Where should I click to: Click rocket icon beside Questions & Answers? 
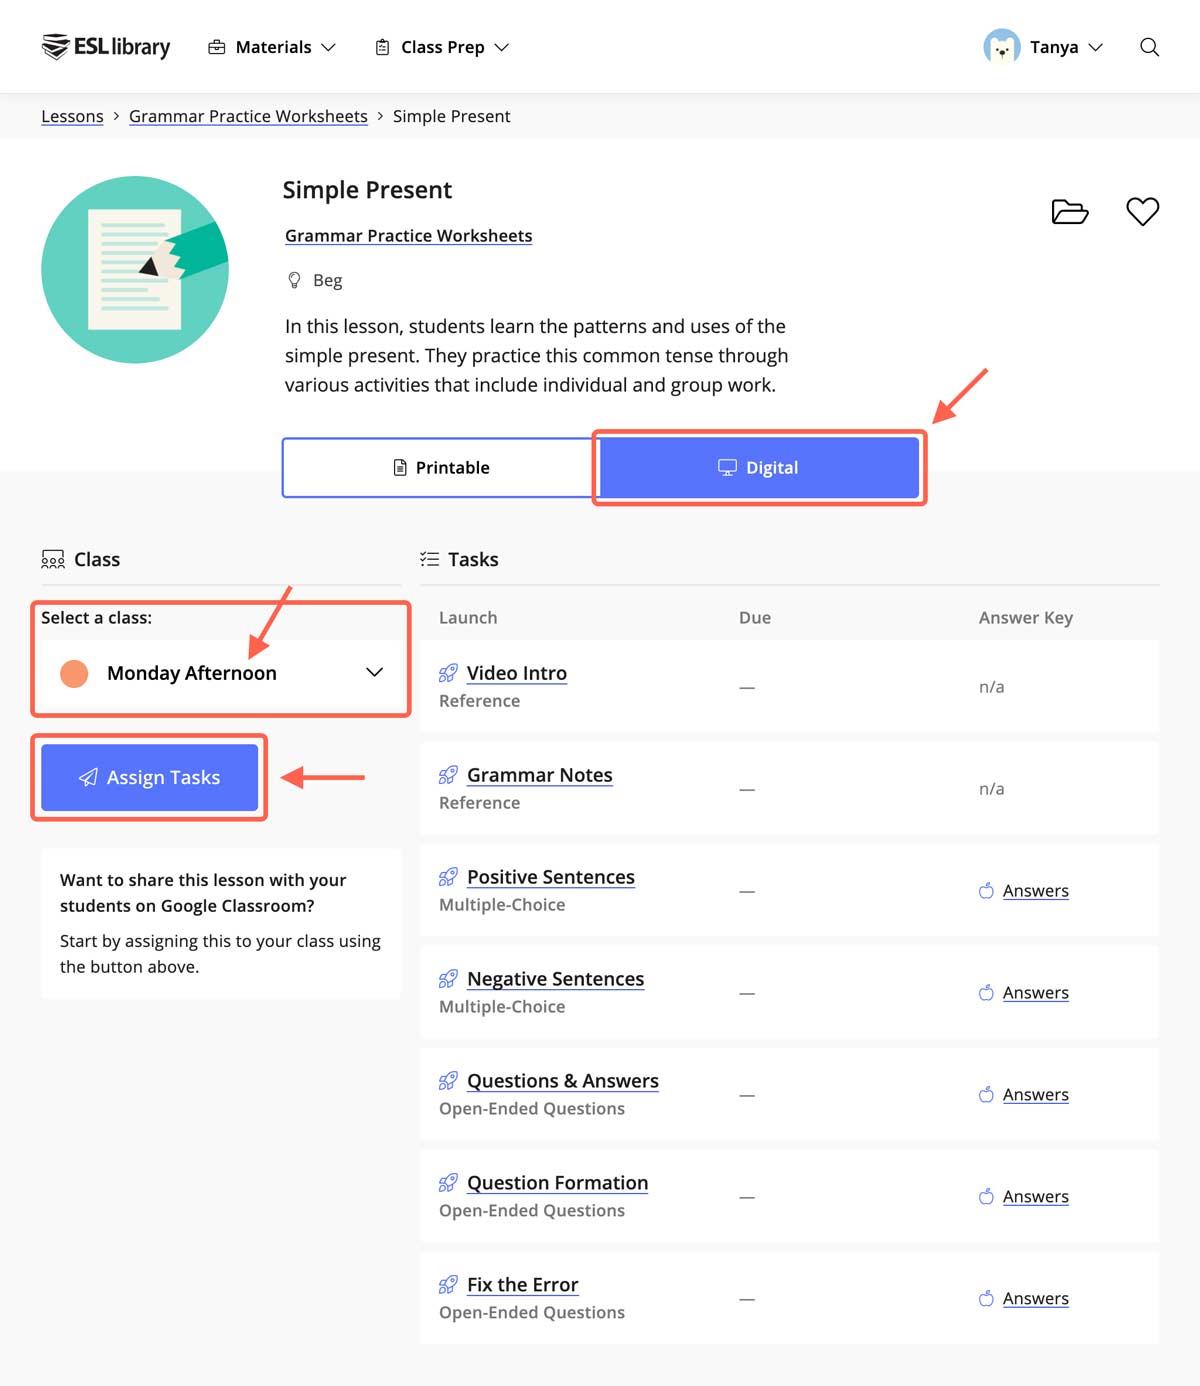pos(448,1082)
